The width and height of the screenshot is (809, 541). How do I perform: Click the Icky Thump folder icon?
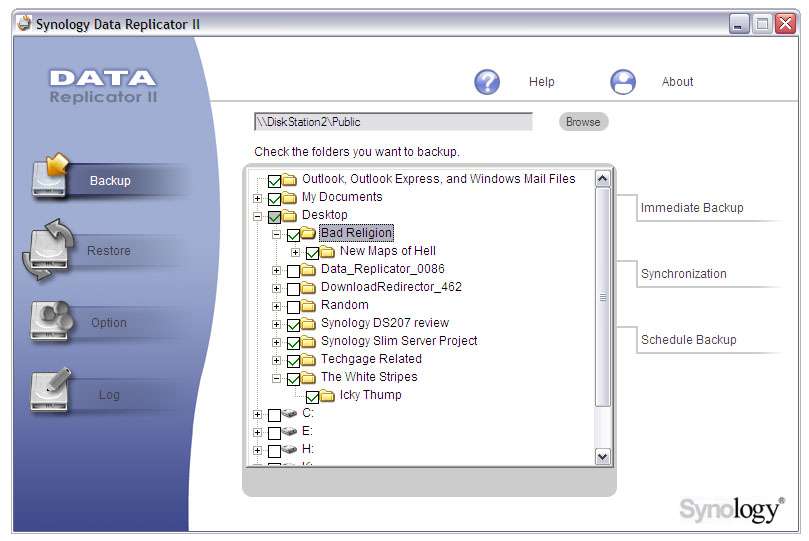coord(327,396)
